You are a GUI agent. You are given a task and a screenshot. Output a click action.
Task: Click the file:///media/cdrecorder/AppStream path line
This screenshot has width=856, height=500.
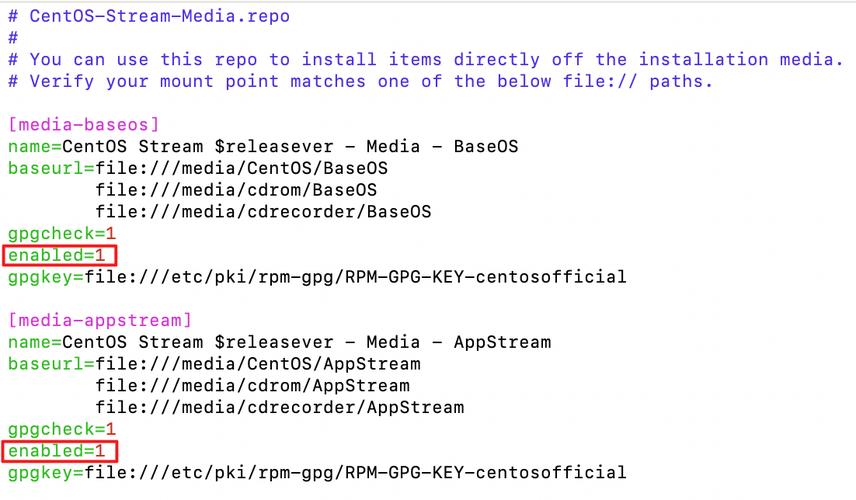(x=280, y=408)
